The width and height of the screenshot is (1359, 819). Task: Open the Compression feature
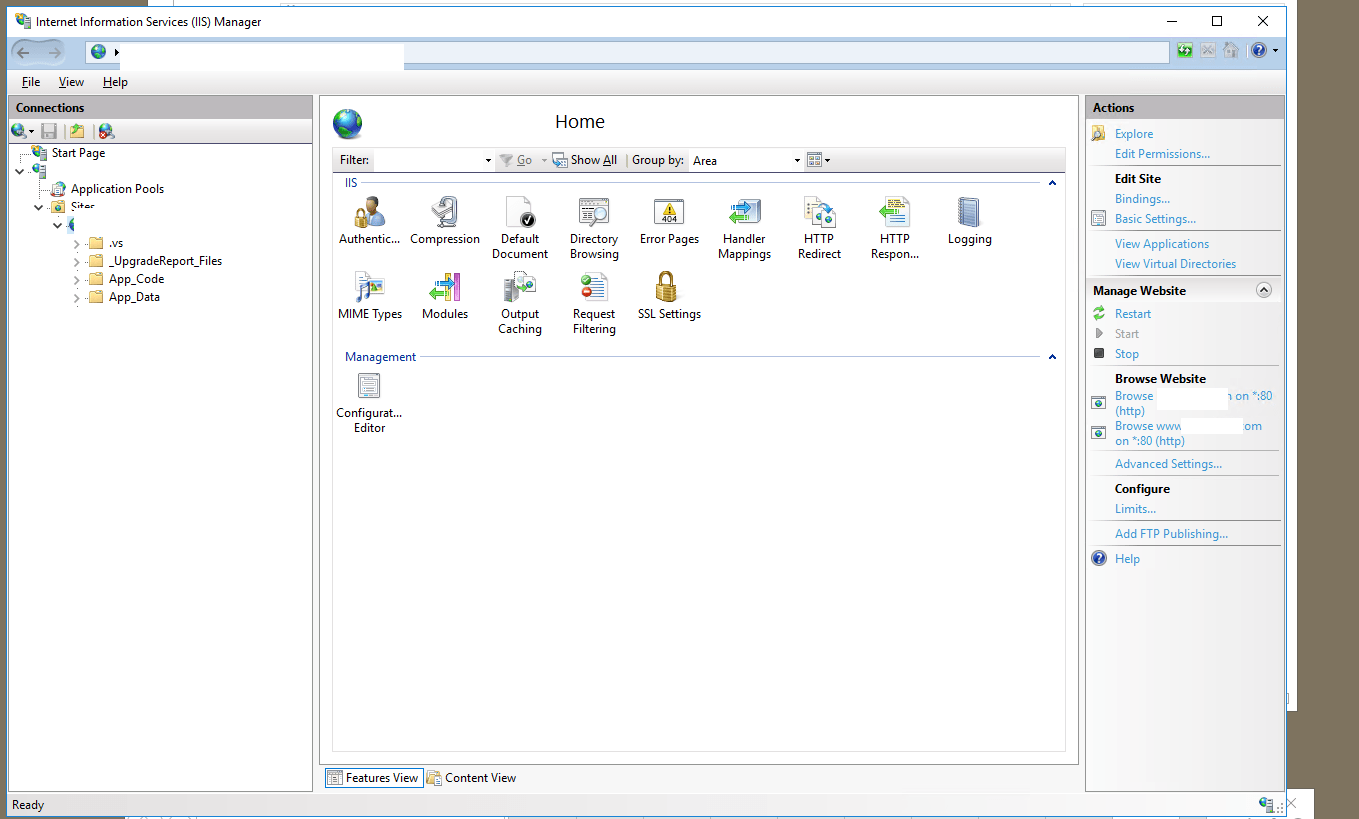tap(445, 220)
